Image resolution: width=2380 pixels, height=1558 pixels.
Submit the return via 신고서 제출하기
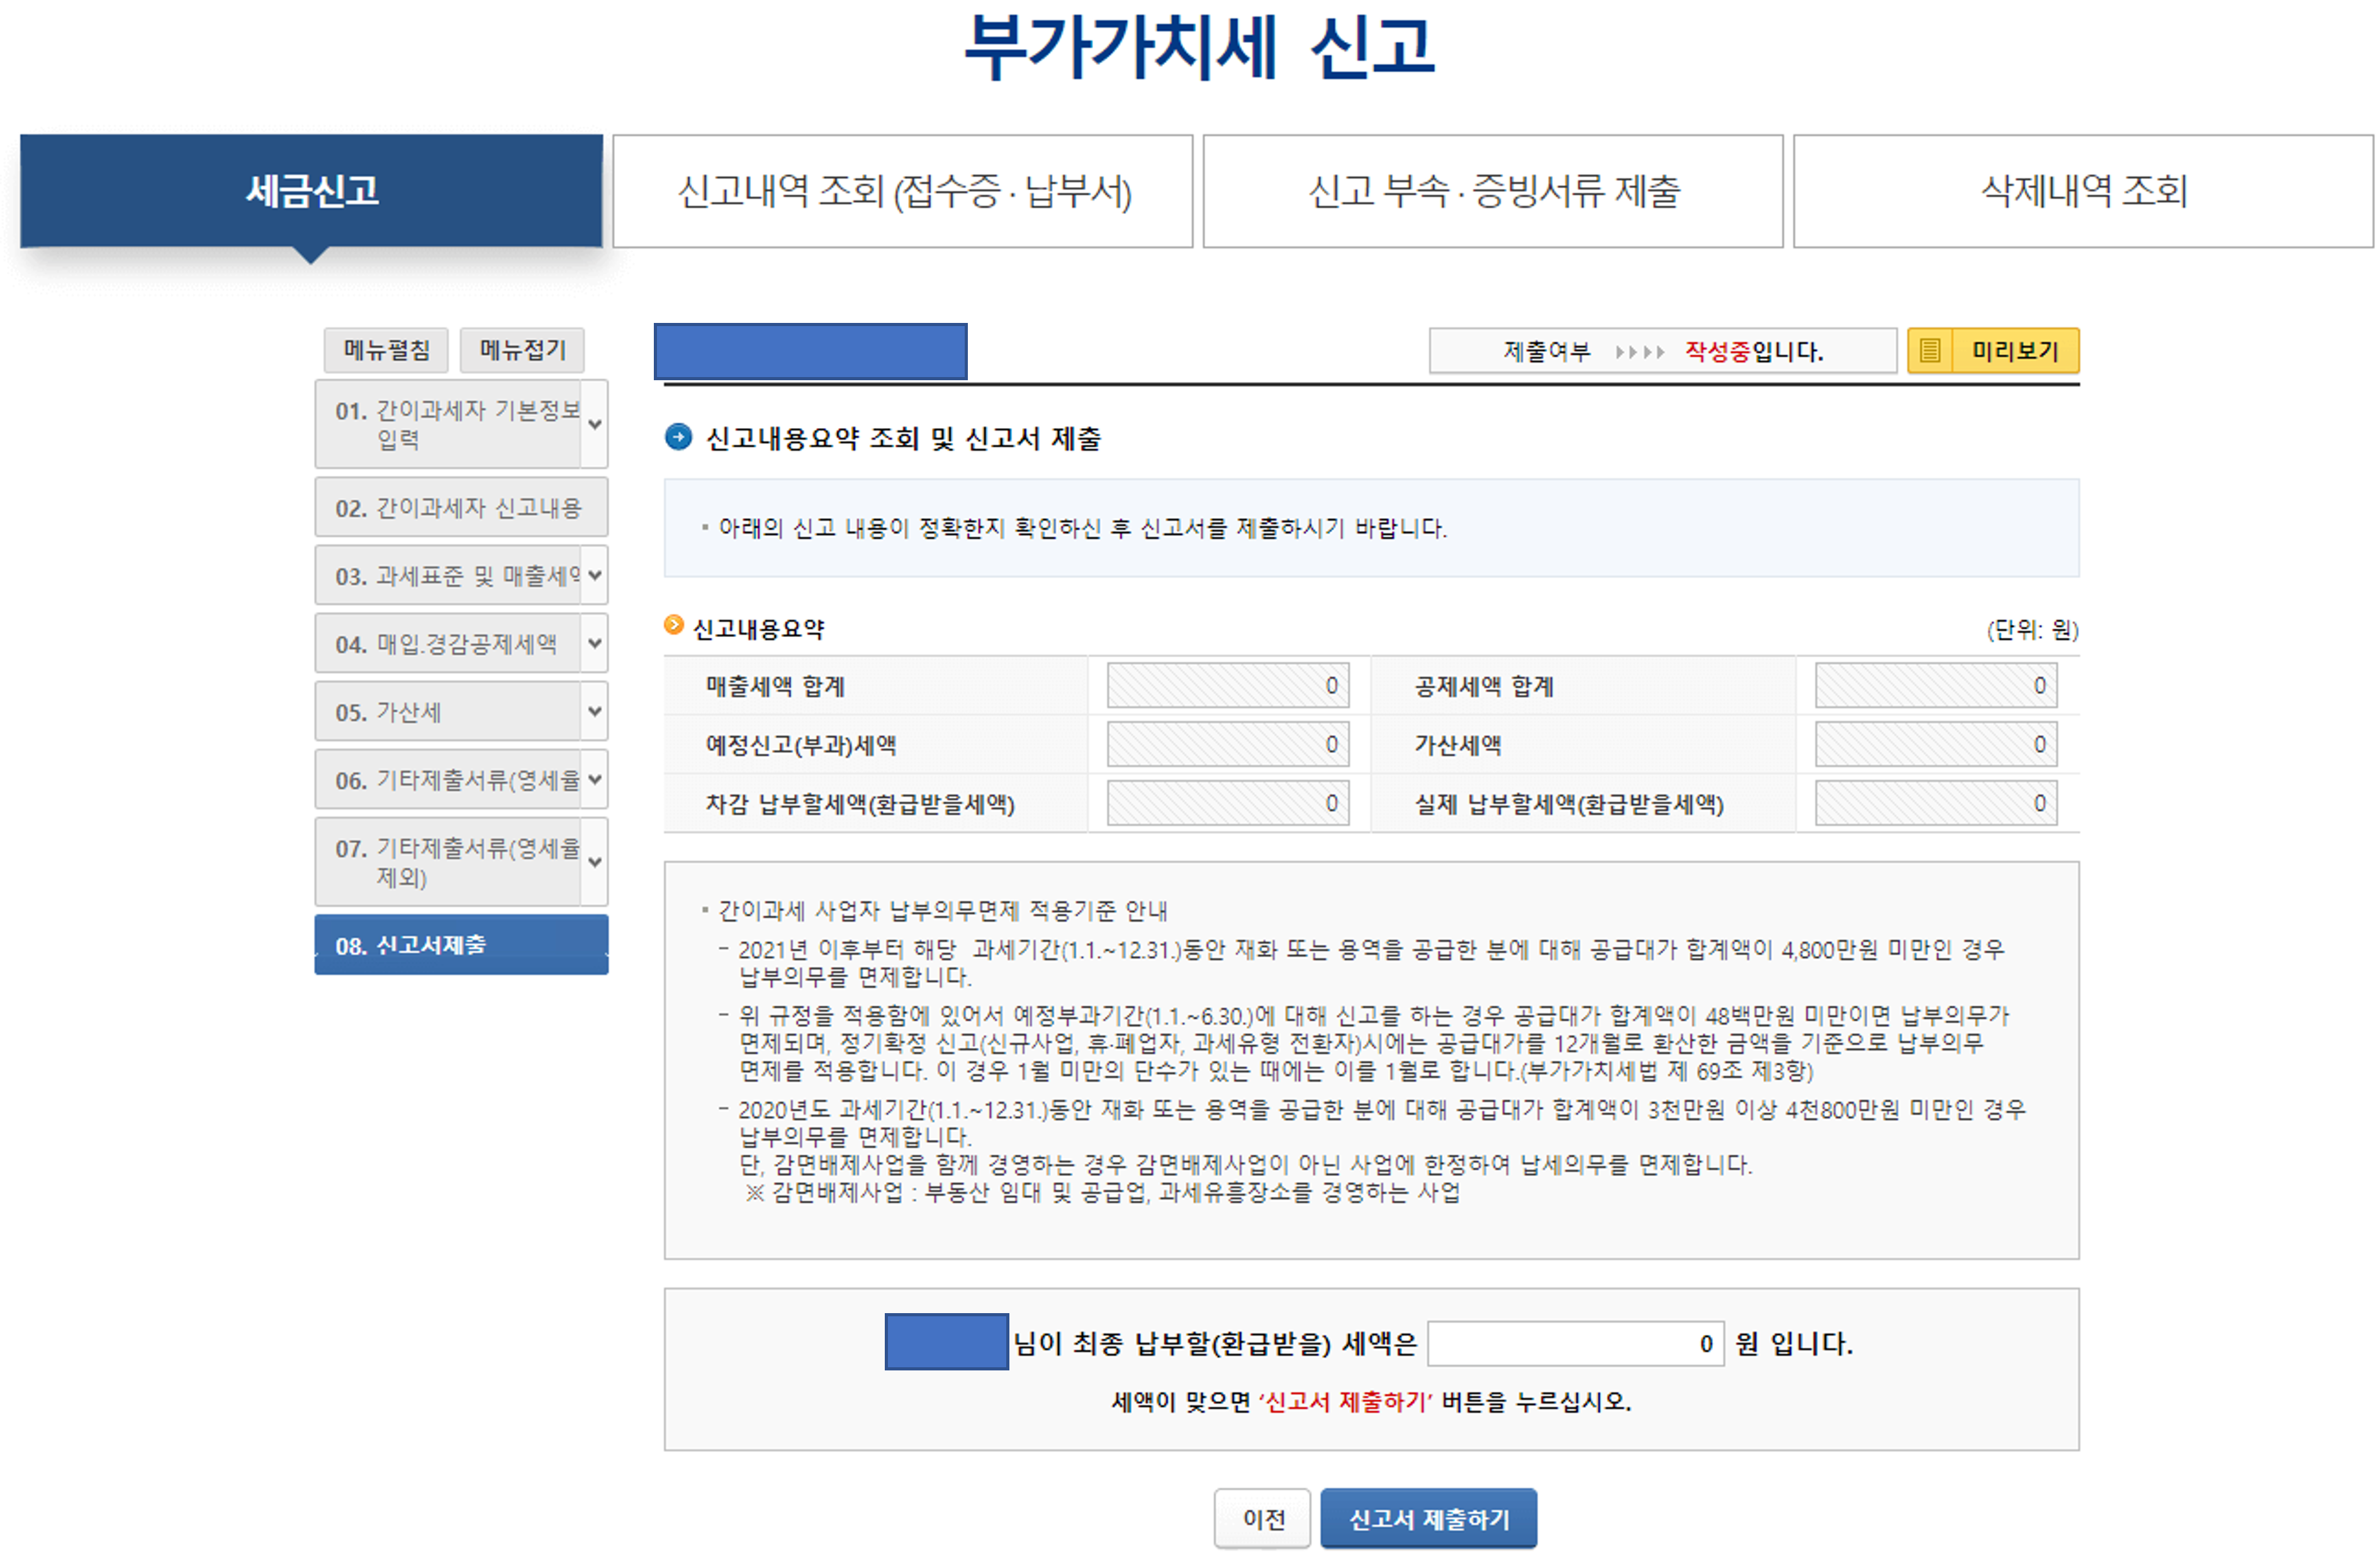click(1429, 1518)
